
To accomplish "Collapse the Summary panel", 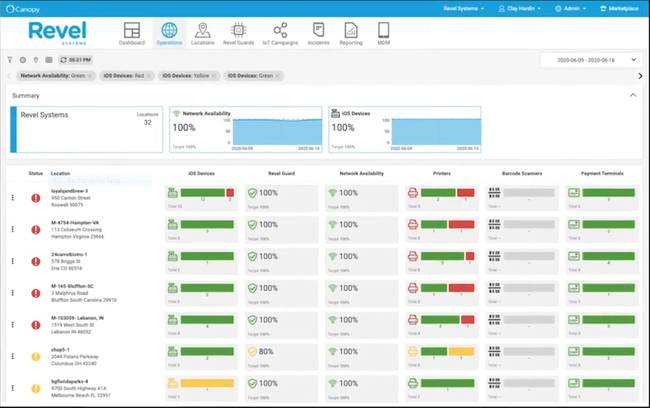I will tap(633, 95).
